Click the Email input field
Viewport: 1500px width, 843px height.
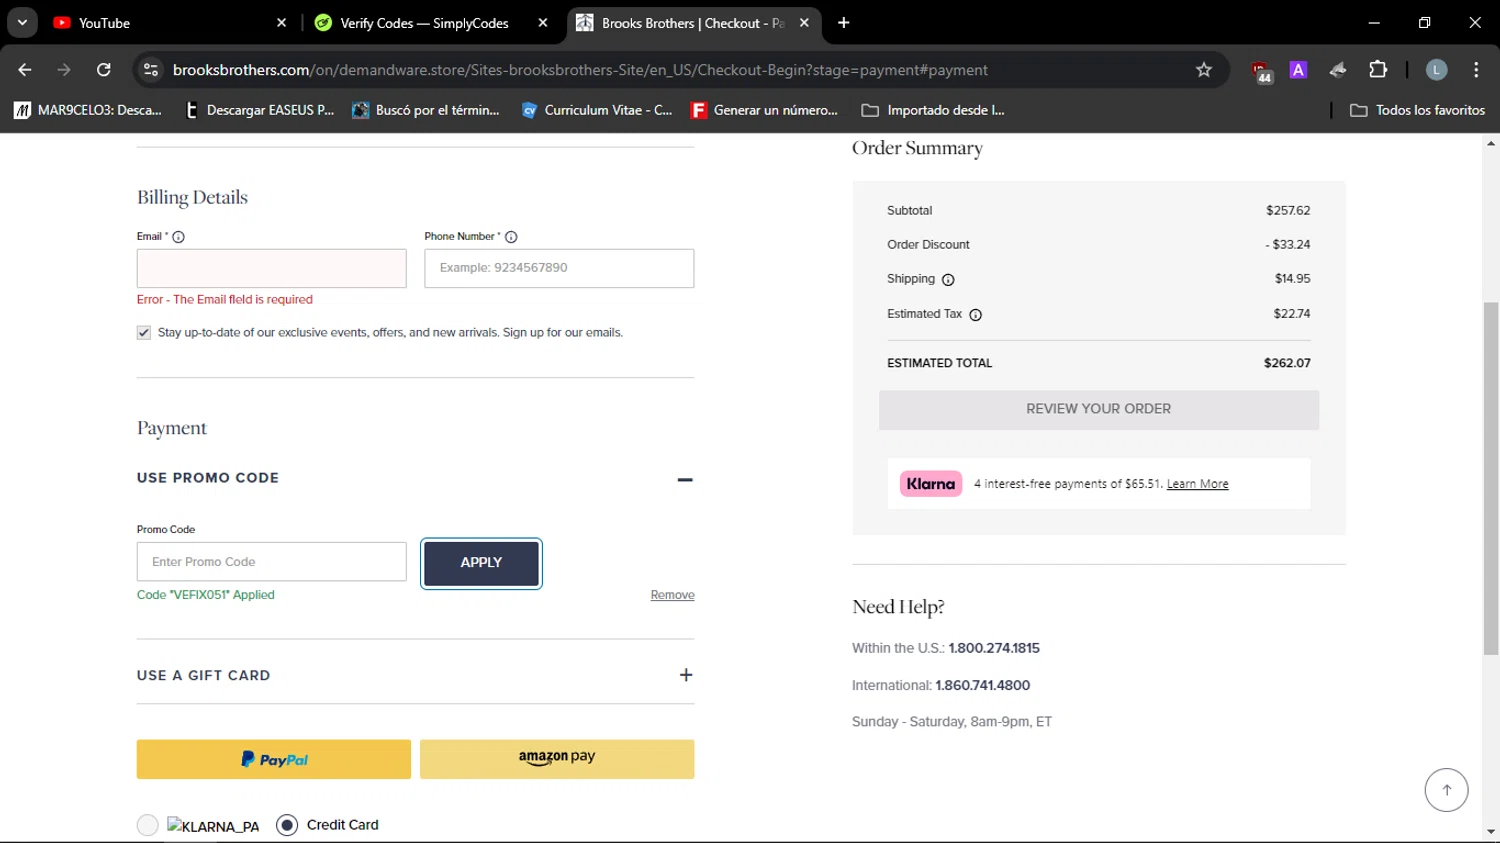271,268
